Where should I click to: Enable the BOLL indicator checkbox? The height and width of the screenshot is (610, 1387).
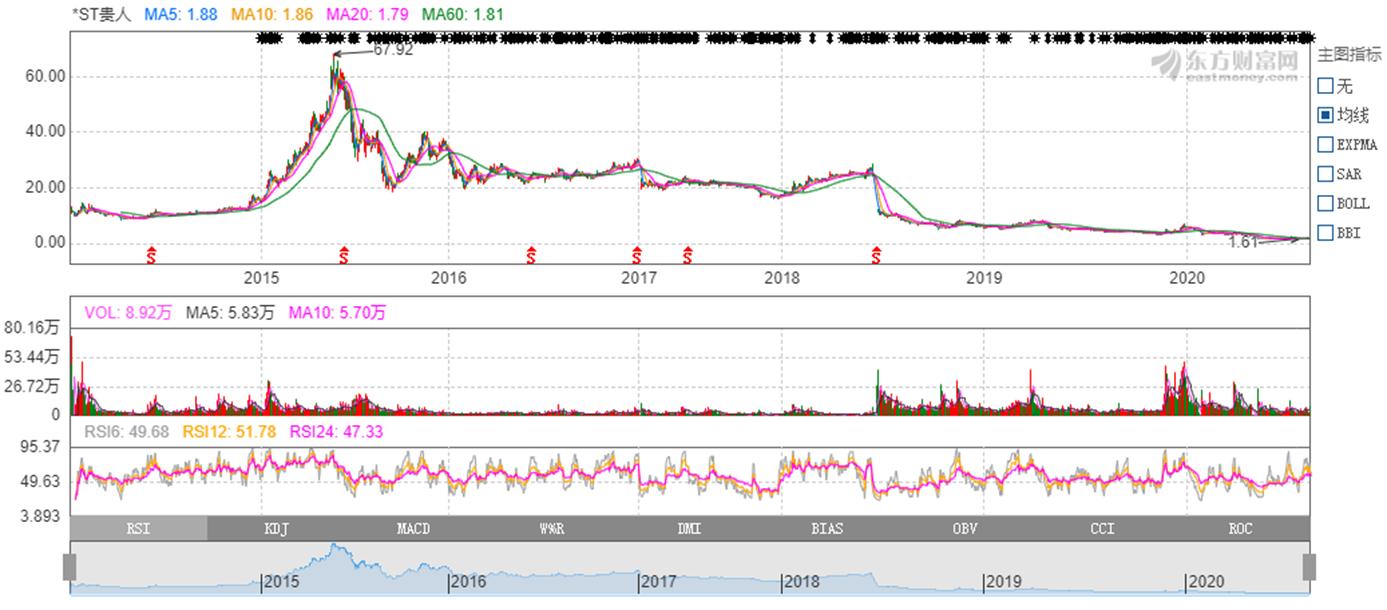[x=1325, y=203]
